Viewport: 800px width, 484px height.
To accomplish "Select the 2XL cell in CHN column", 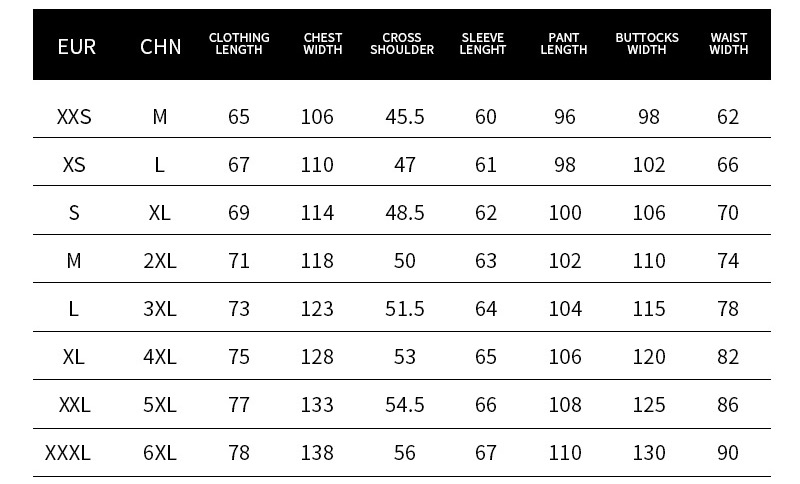I will pos(160,261).
